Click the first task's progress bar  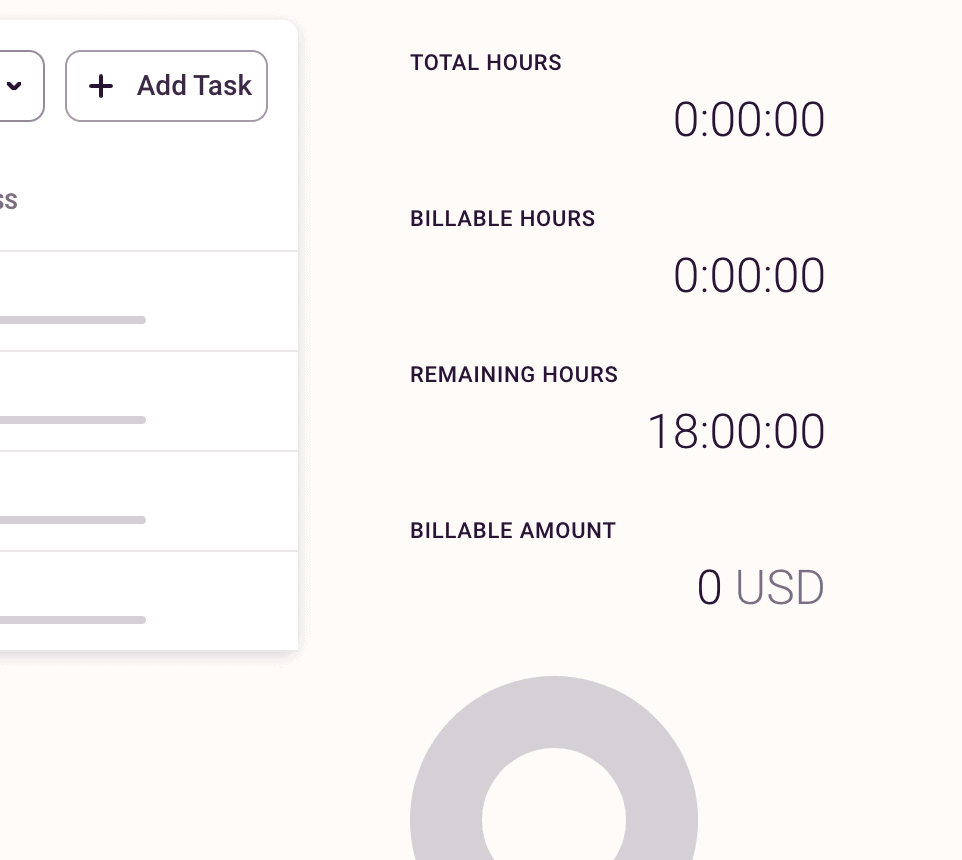[72, 320]
